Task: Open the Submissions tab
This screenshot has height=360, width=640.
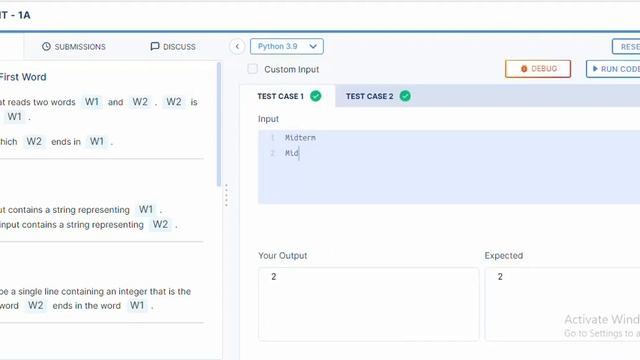Action: (74, 47)
